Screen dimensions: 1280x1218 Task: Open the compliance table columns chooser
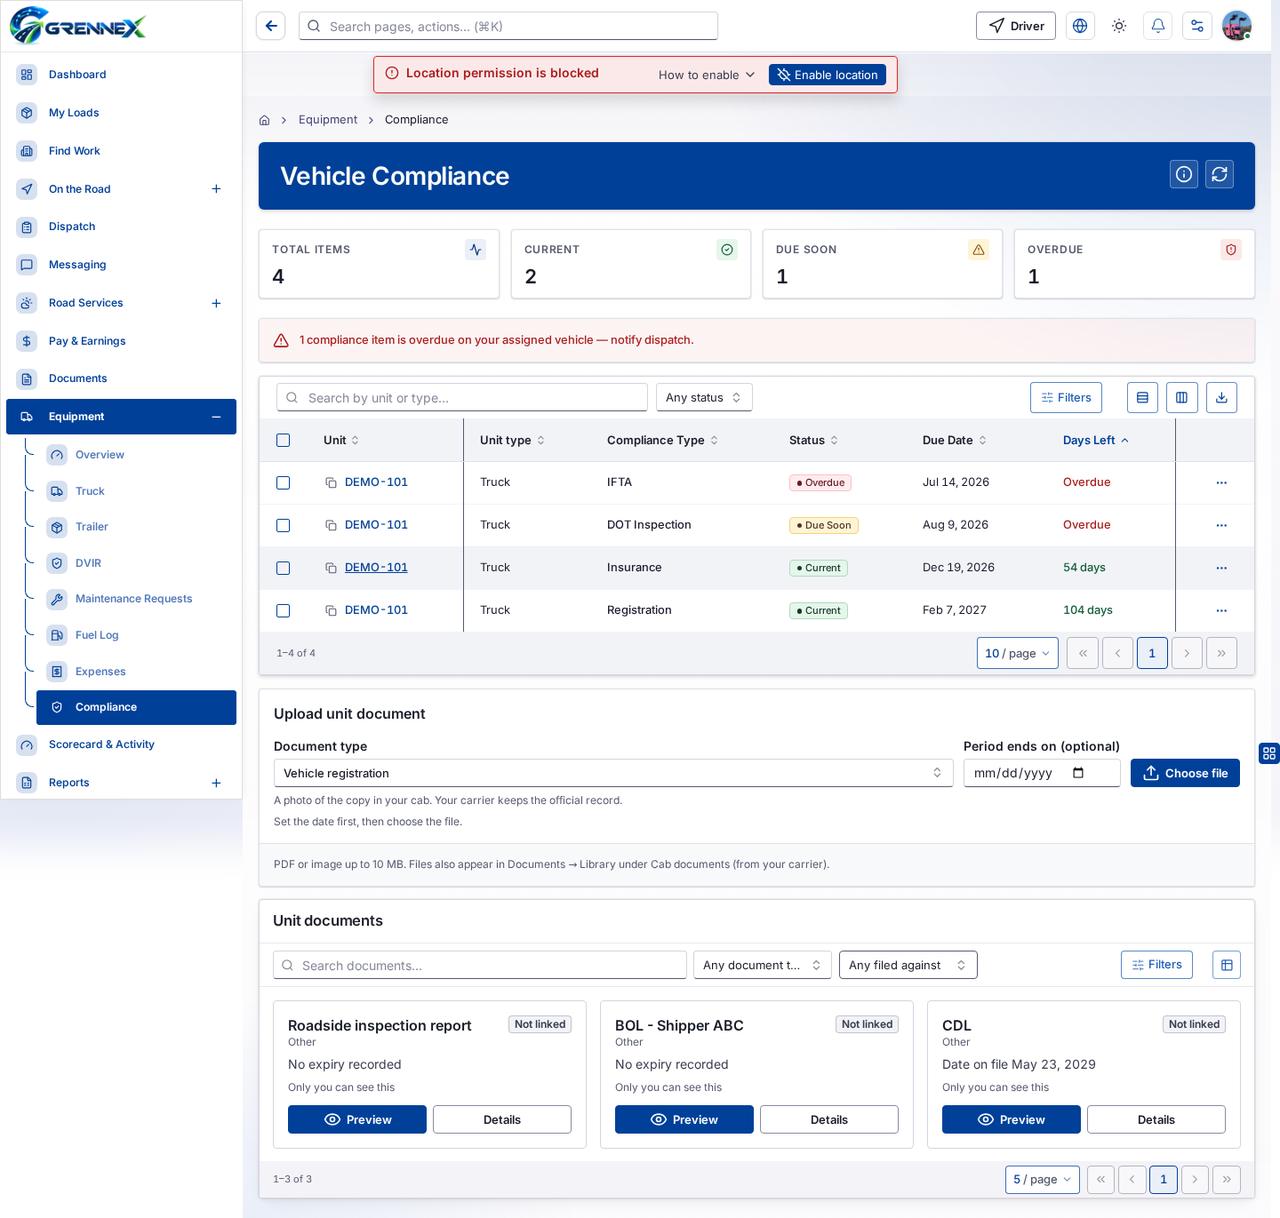(1181, 398)
